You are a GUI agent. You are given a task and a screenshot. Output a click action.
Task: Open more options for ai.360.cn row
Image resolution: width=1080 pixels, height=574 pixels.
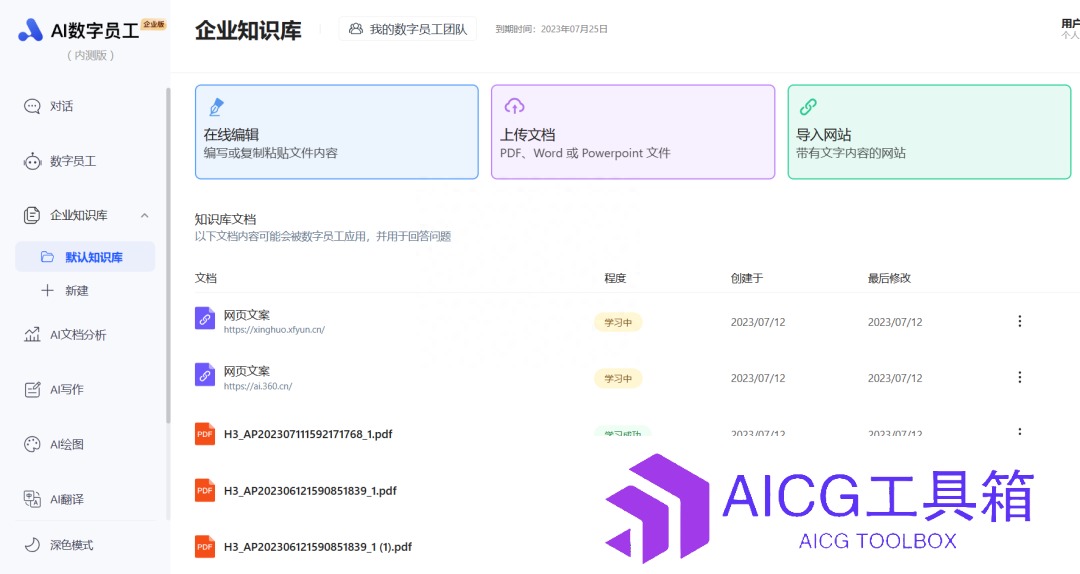(1019, 377)
